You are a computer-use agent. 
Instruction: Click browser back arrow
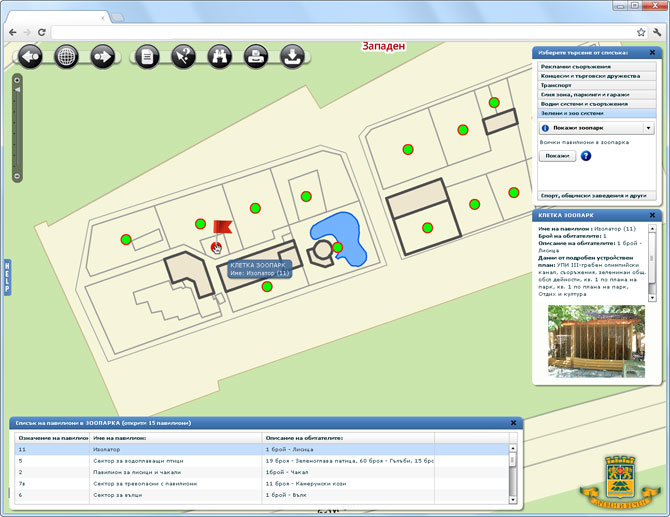click(13, 32)
